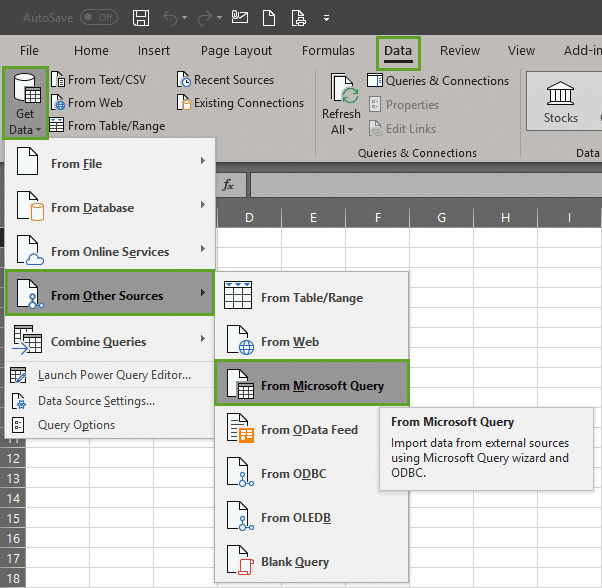Select From Microsoft Query
The height and width of the screenshot is (588, 602).
pos(312,383)
